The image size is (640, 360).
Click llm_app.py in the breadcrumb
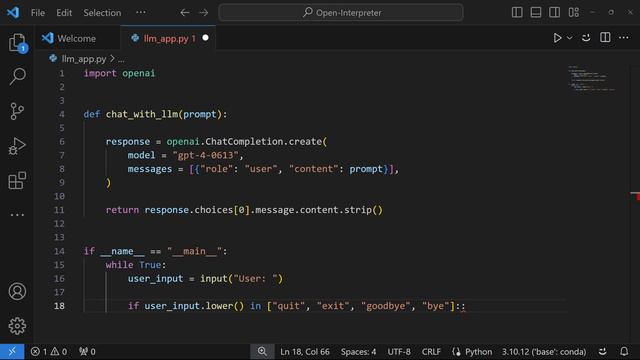(84, 59)
